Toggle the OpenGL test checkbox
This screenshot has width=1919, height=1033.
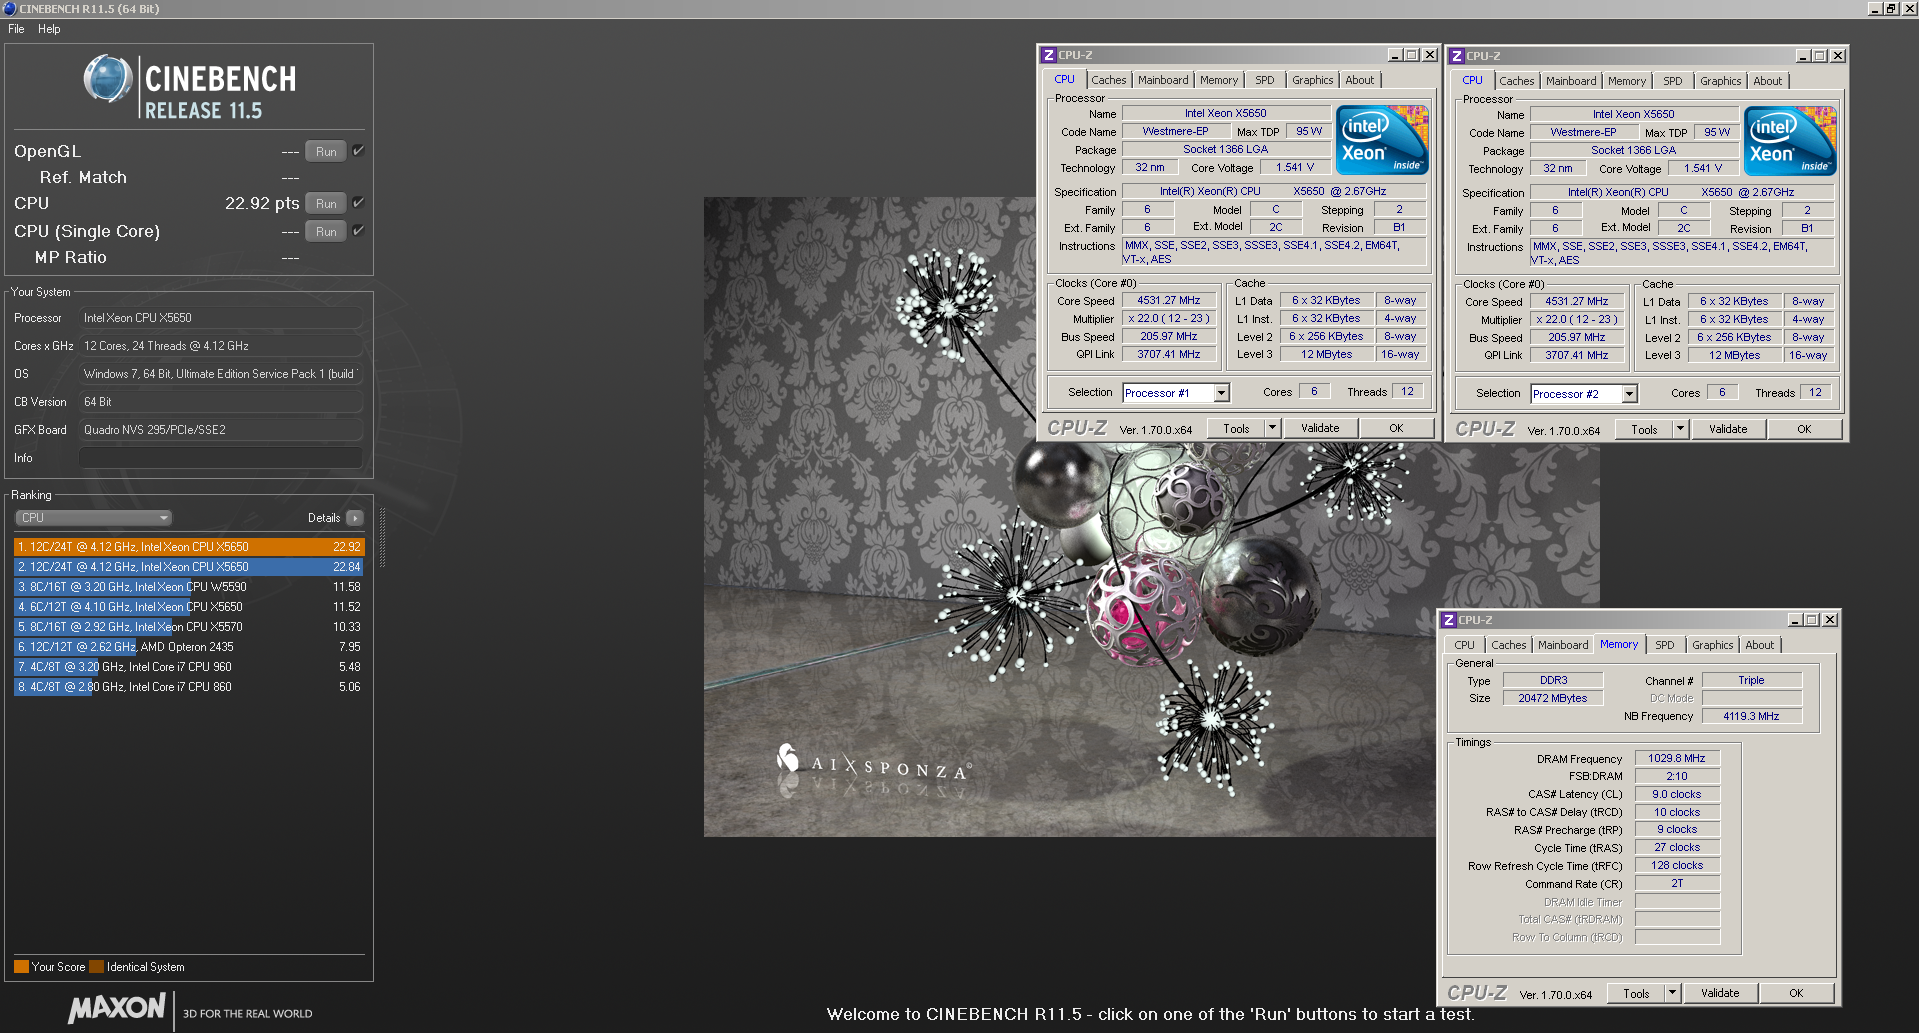[358, 151]
